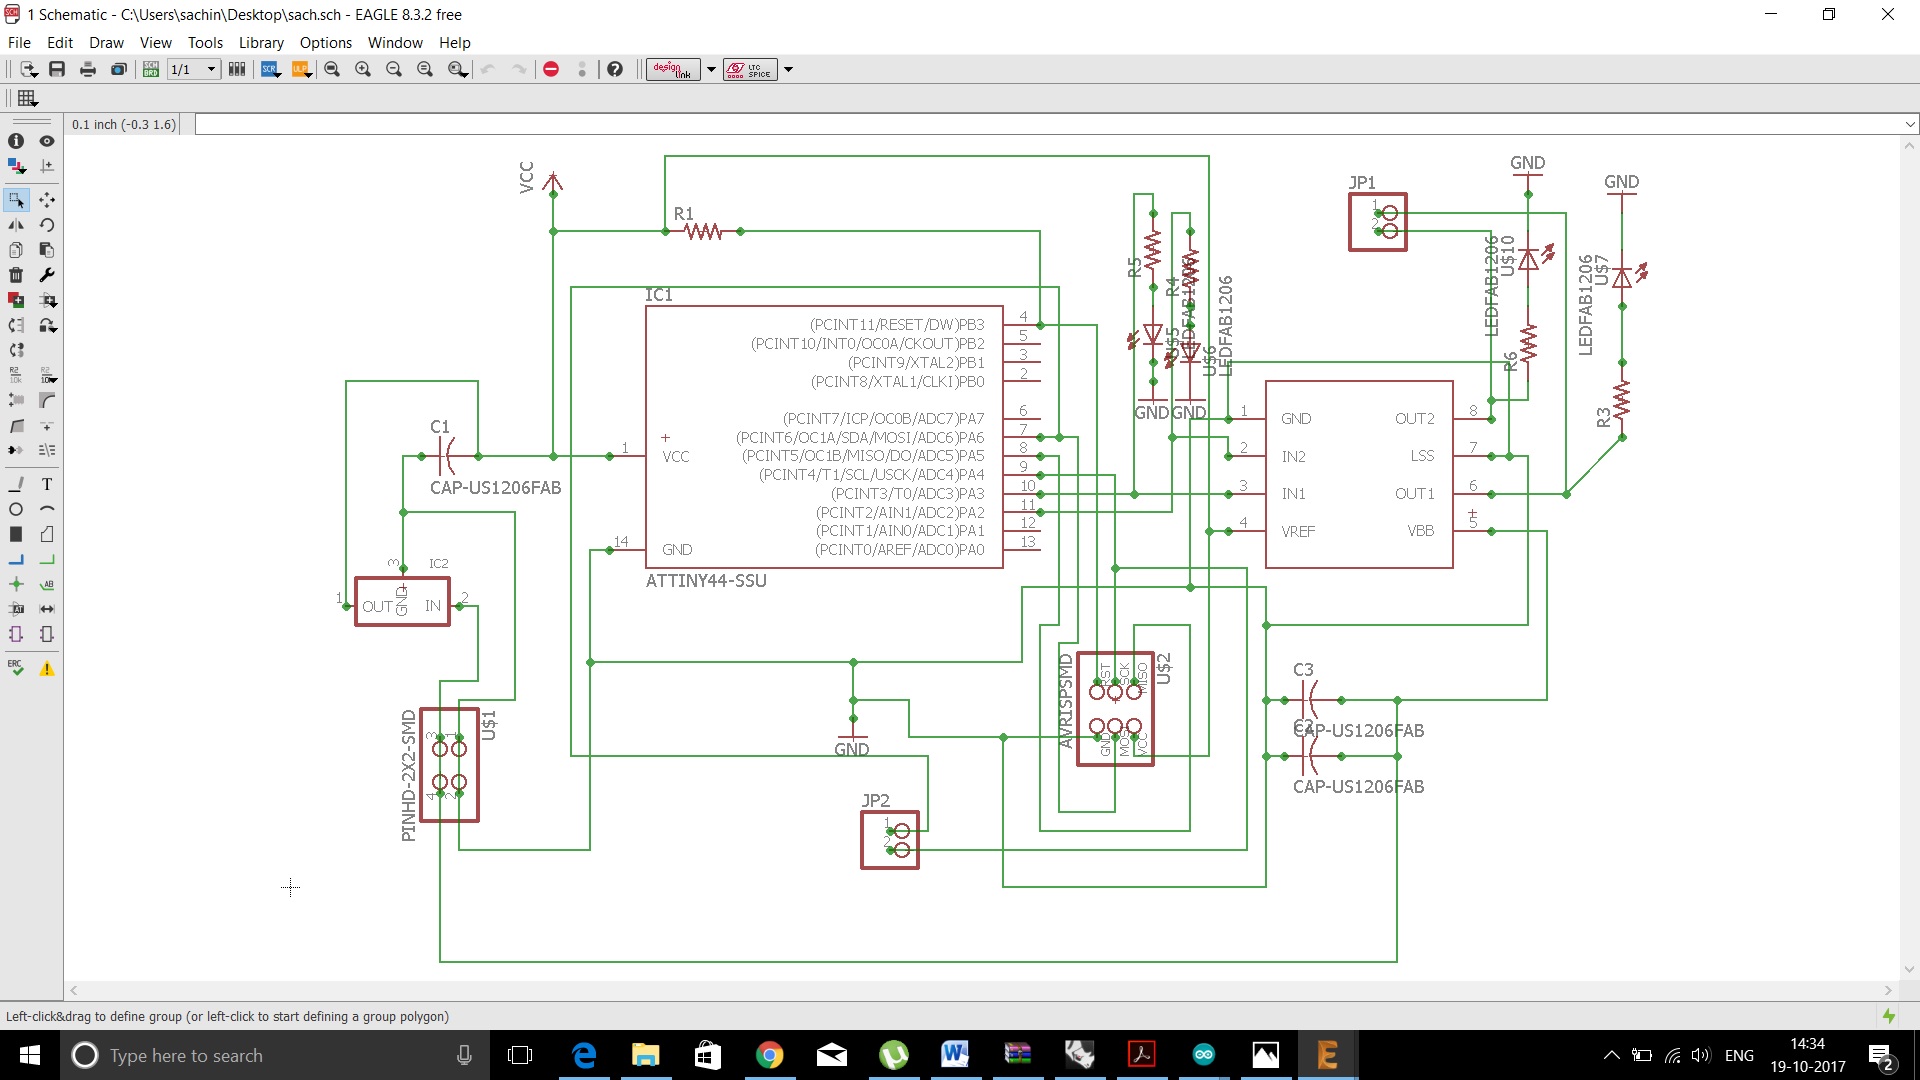This screenshot has width=1920, height=1080.
Task: Run a ULP with ULP icon
Action: 302,69
